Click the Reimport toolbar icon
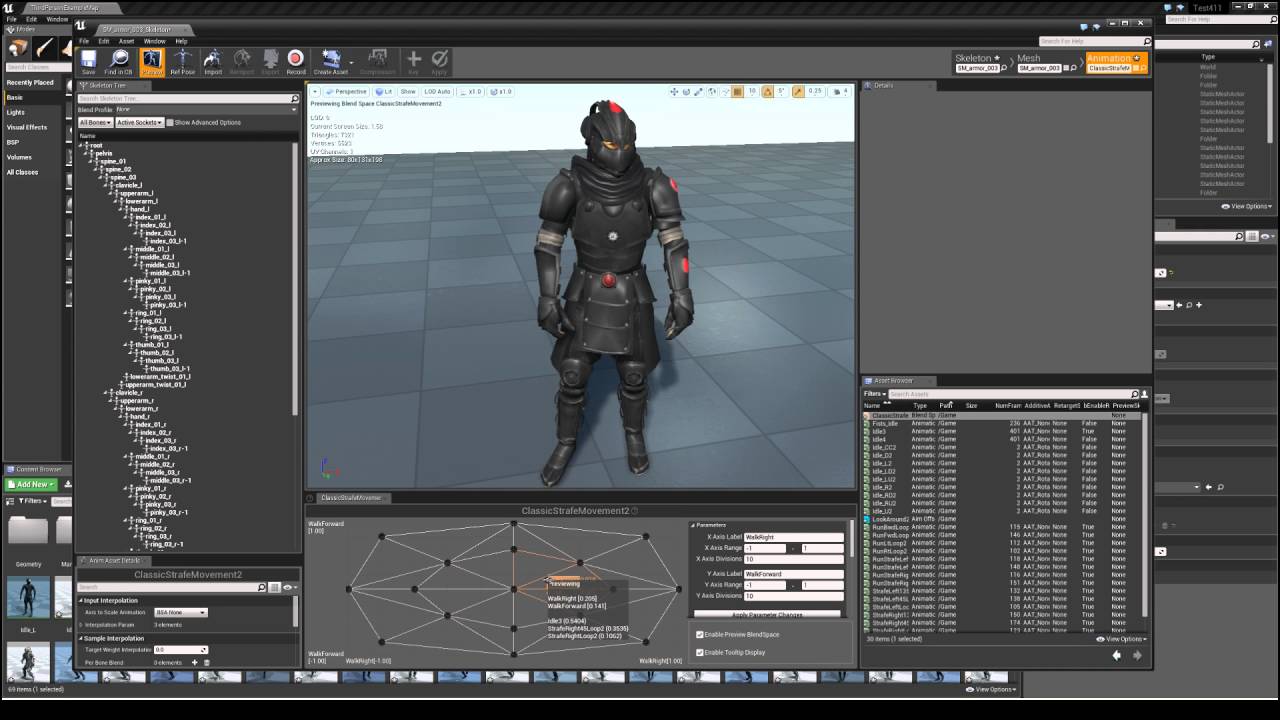This screenshot has height=720, width=1280. click(242, 62)
